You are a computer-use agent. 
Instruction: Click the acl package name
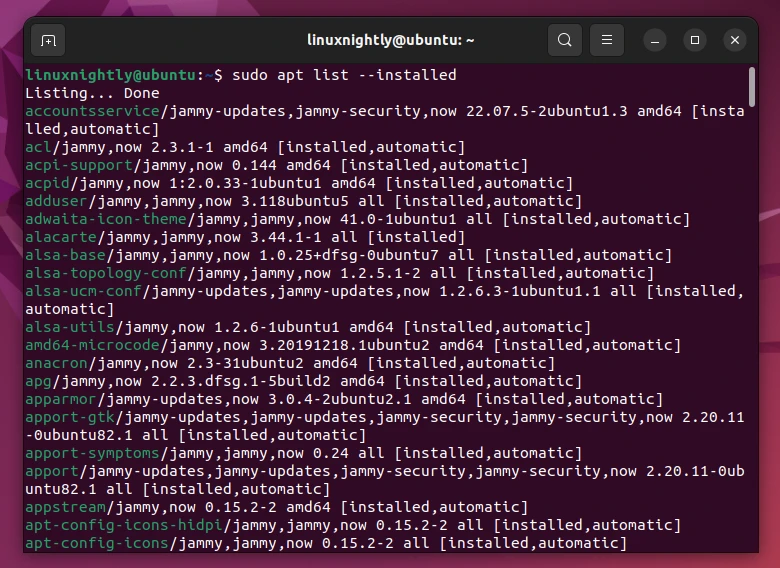click(x=38, y=147)
